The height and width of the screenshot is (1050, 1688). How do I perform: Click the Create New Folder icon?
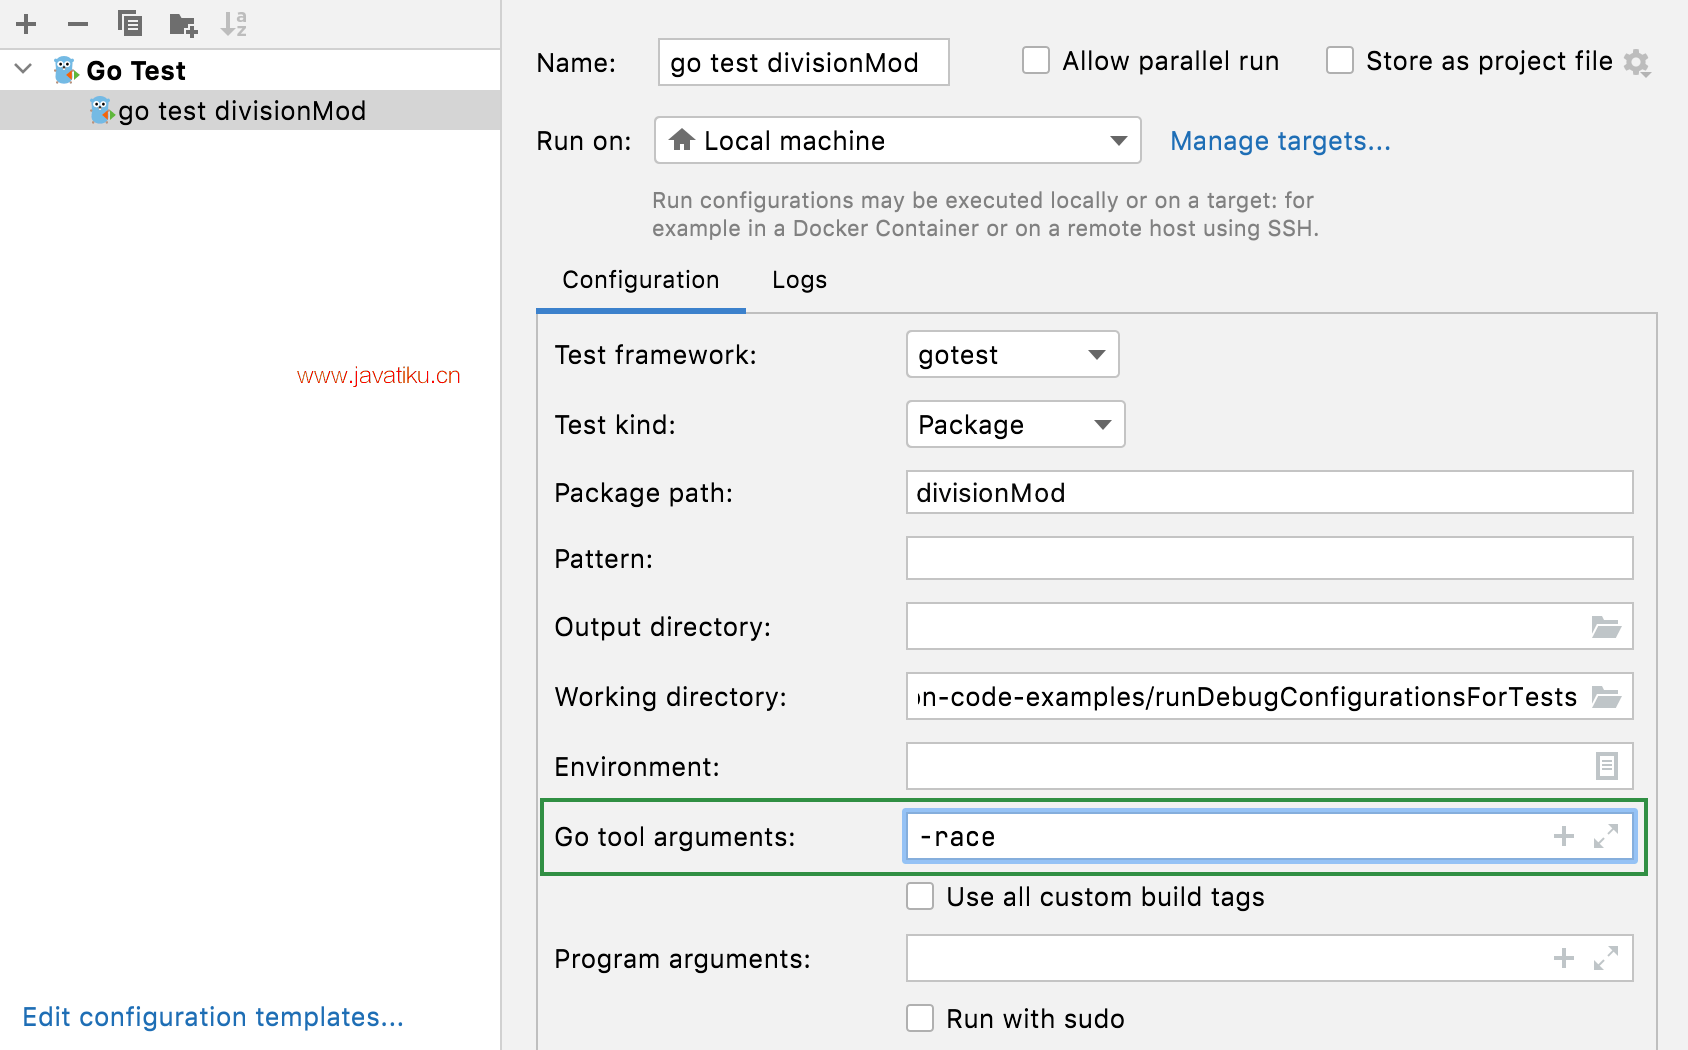coord(183,24)
